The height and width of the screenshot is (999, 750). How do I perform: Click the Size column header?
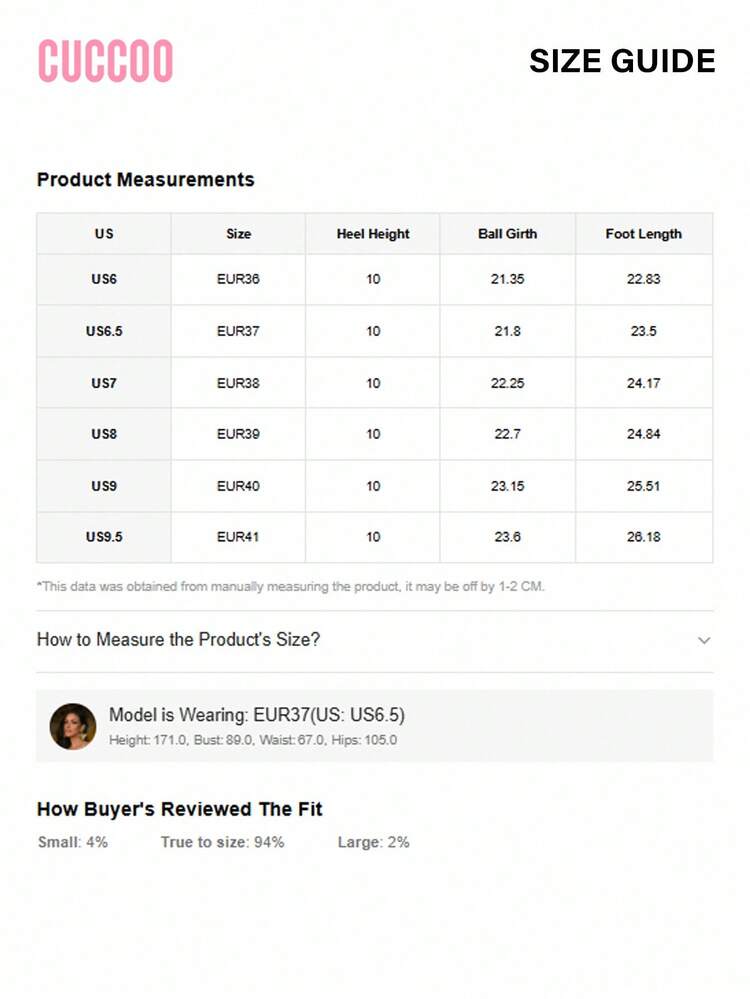tap(238, 234)
